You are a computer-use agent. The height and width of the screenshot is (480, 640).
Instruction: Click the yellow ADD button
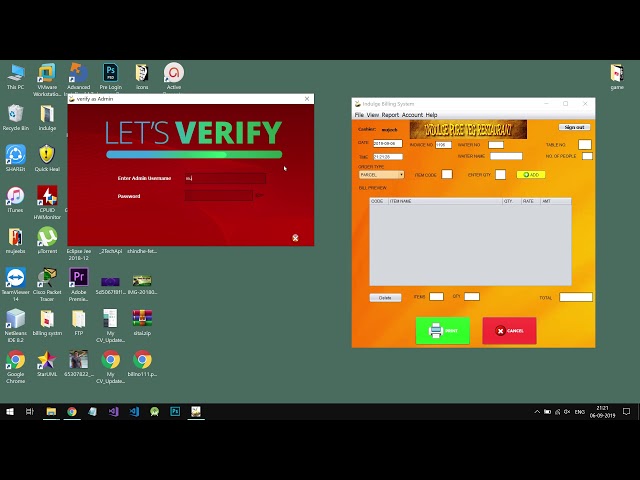click(x=531, y=175)
